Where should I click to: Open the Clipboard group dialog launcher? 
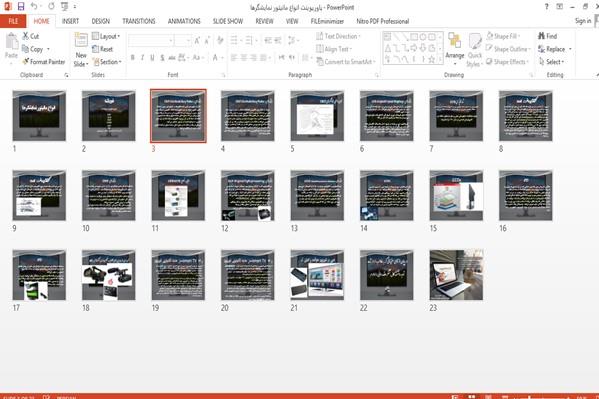[x=66, y=75]
